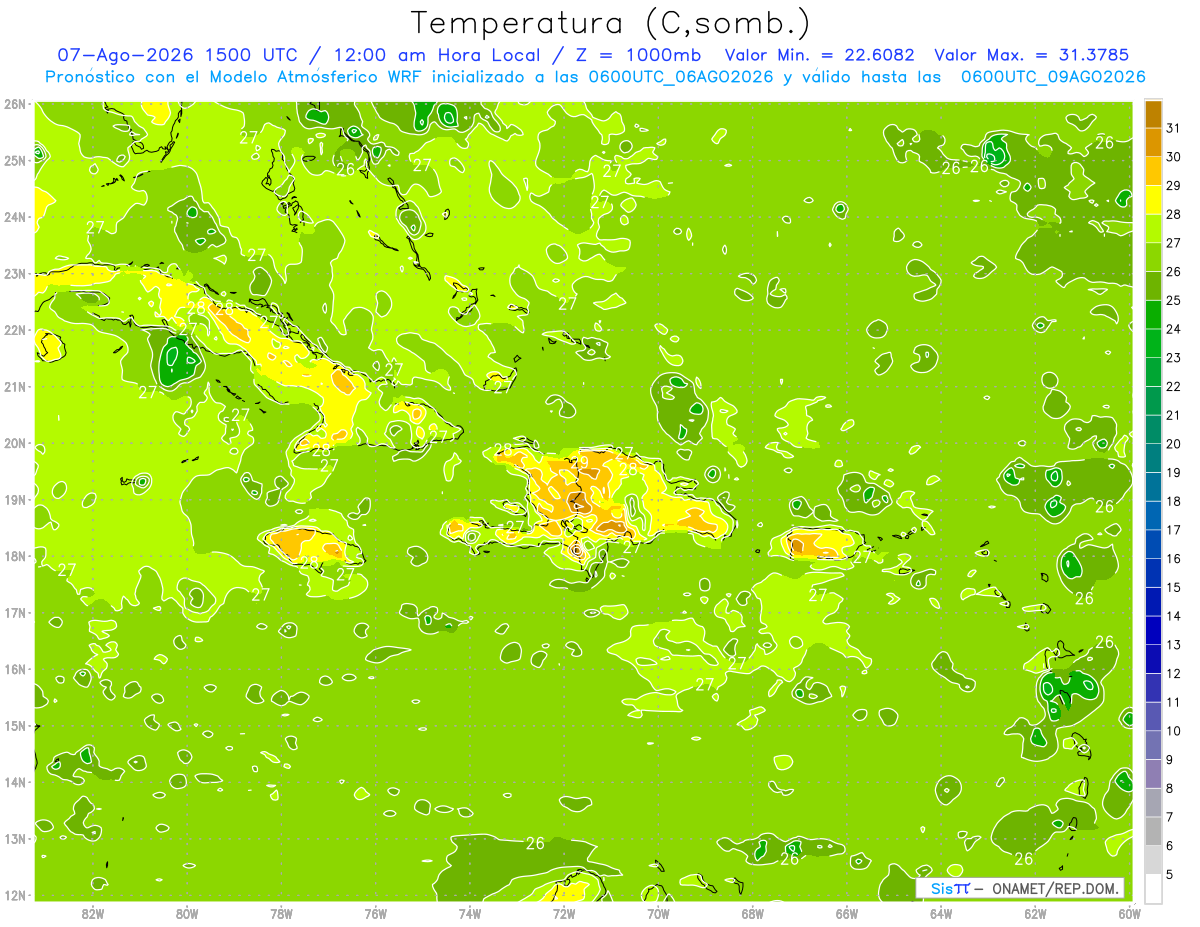Click the 12N latitude axis label
Screen dimensions: 1200x927
click(16, 895)
